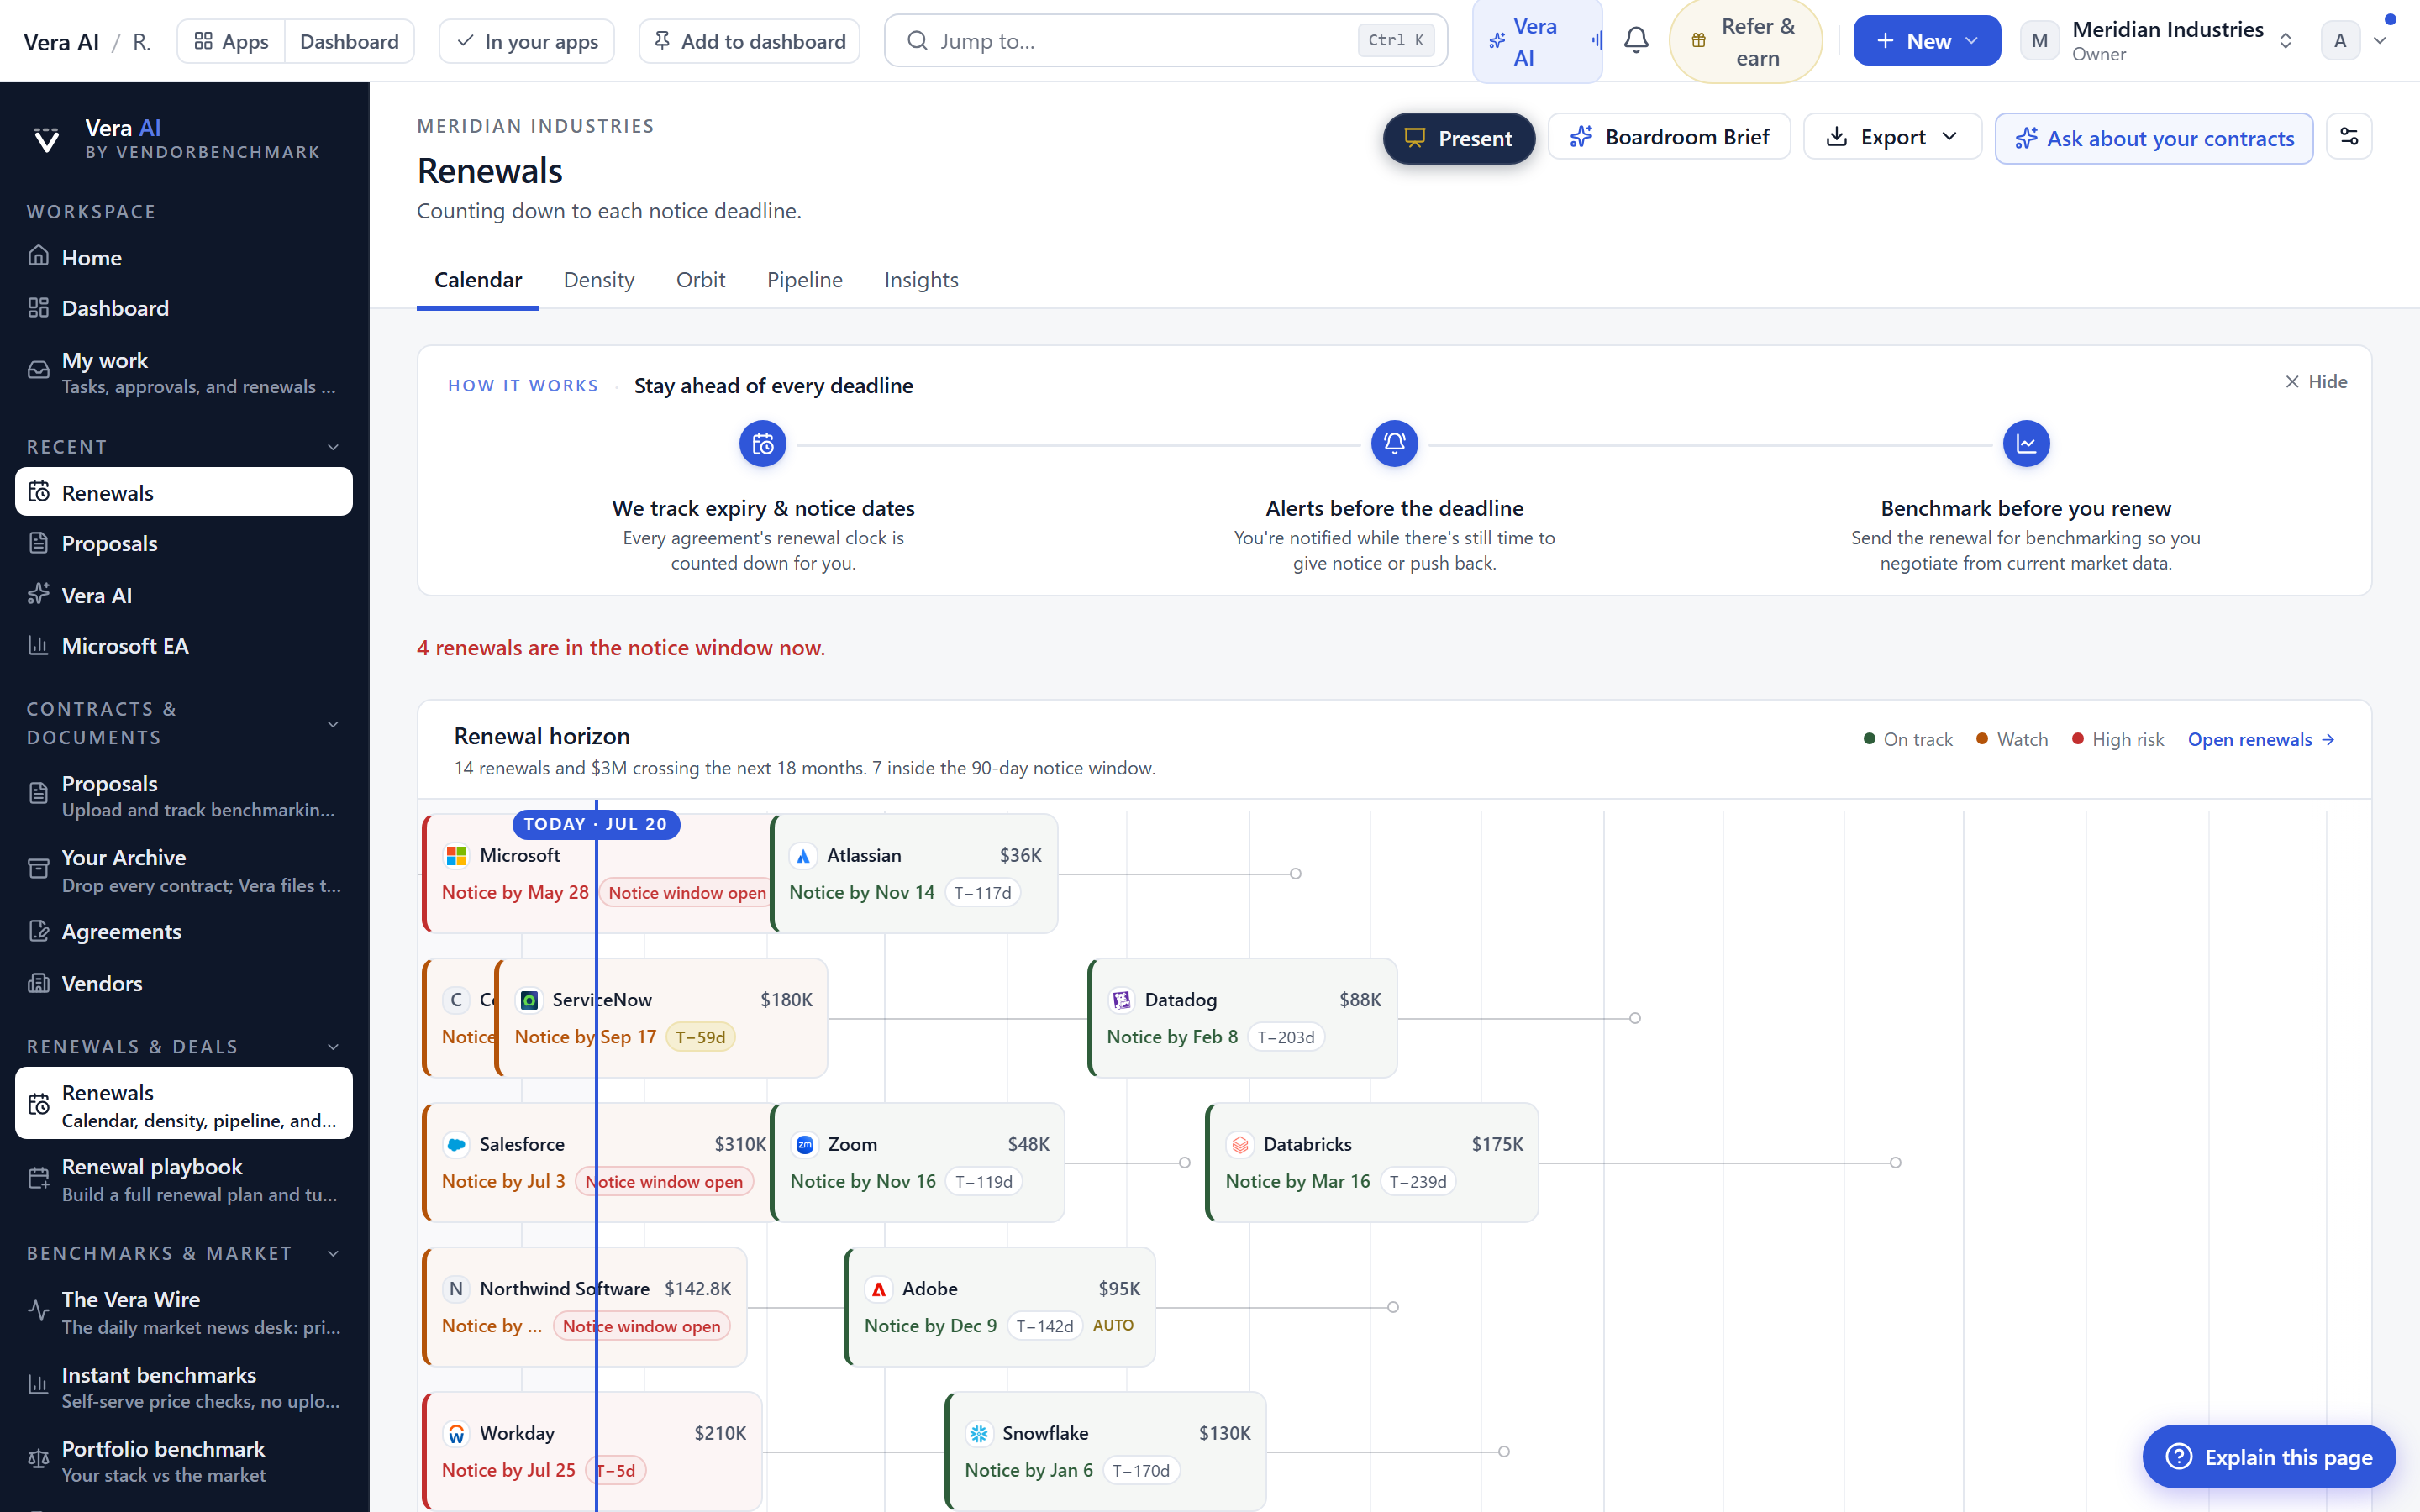Open the Apps tab in top bar
Viewport: 2420px width, 1512px height.
coord(231,41)
